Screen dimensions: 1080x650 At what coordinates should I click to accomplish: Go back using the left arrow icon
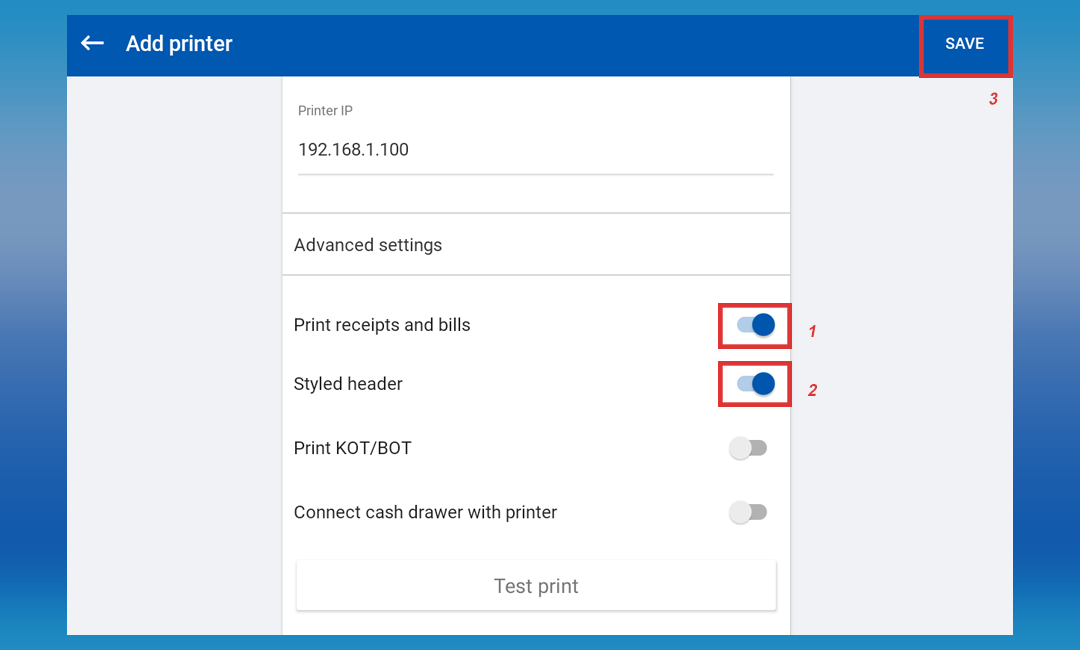click(x=92, y=43)
